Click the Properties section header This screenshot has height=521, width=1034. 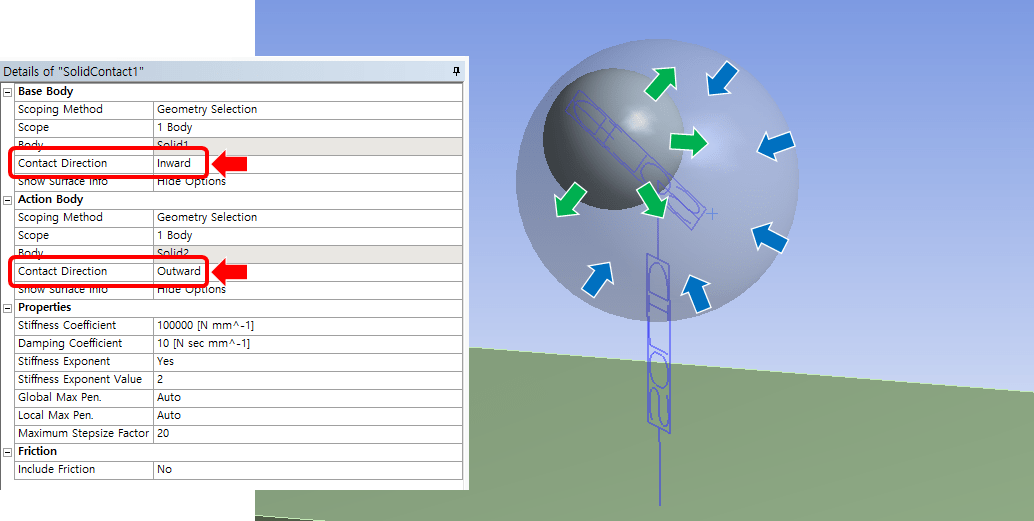click(44, 308)
